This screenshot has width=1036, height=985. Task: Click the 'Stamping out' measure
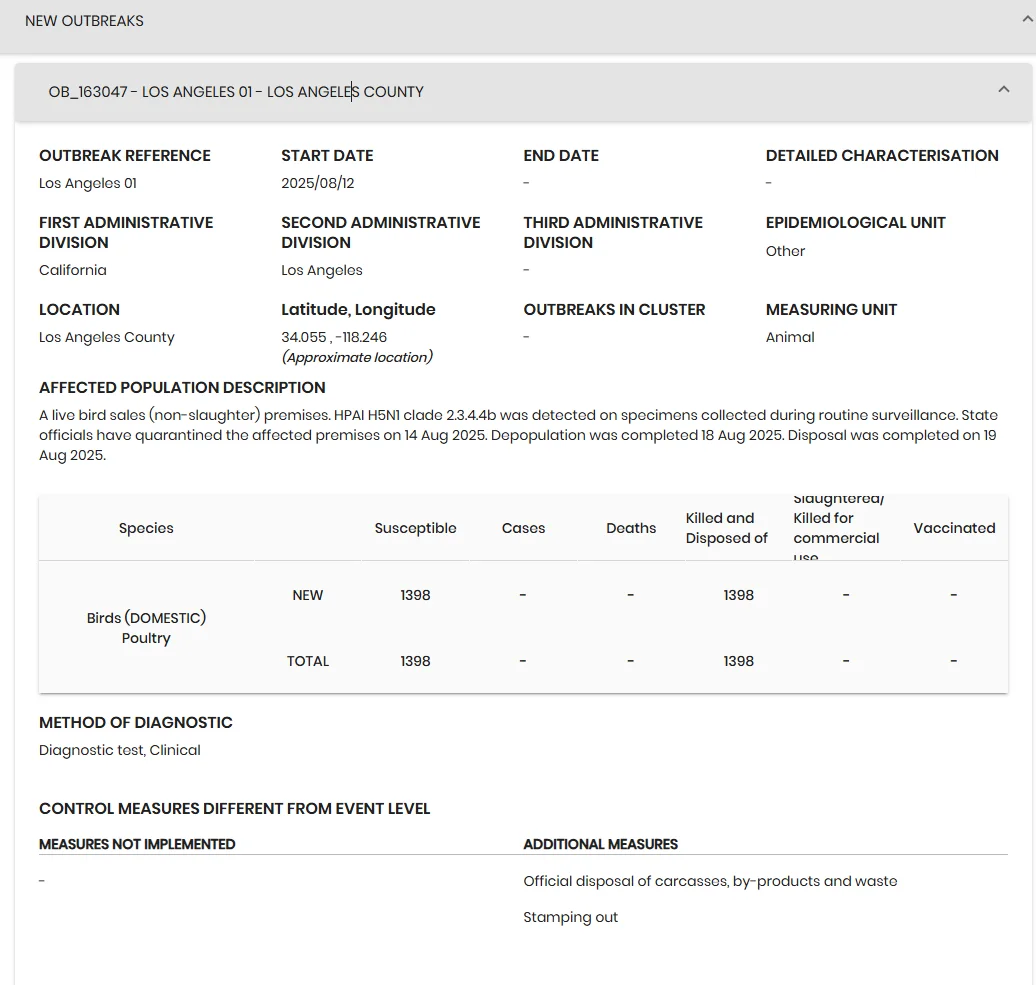coord(571,918)
